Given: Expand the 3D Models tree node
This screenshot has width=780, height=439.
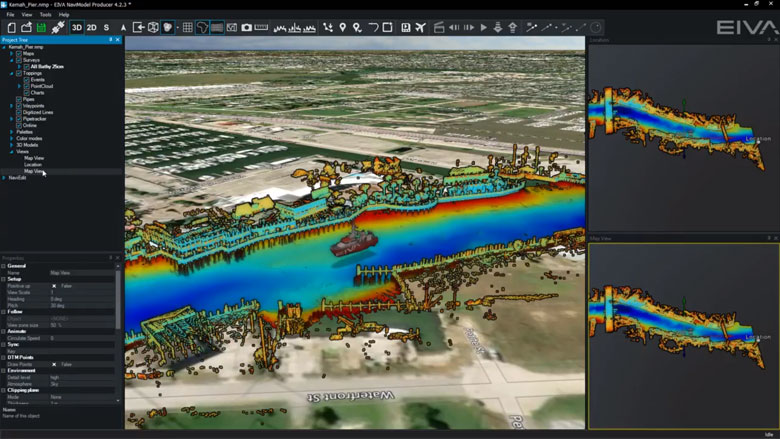Looking at the screenshot, I should pos(12,144).
